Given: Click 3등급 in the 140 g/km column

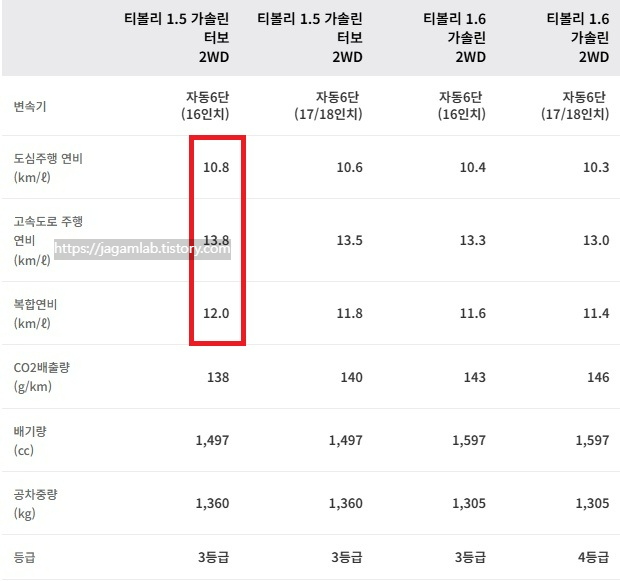Looking at the screenshot, I should click(x=347, y=558).
